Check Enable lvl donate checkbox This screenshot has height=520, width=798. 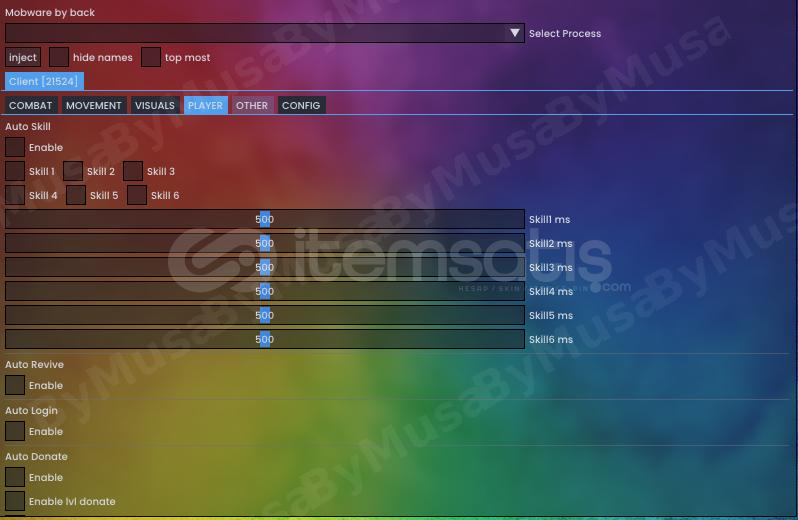click(15, 501)
